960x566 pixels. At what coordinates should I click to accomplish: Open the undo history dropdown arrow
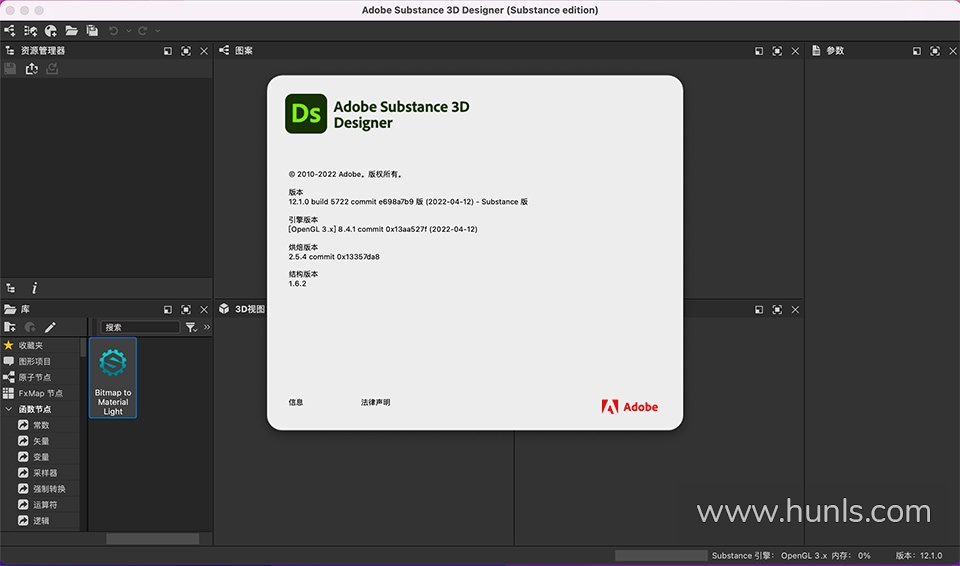pos(128,31)
